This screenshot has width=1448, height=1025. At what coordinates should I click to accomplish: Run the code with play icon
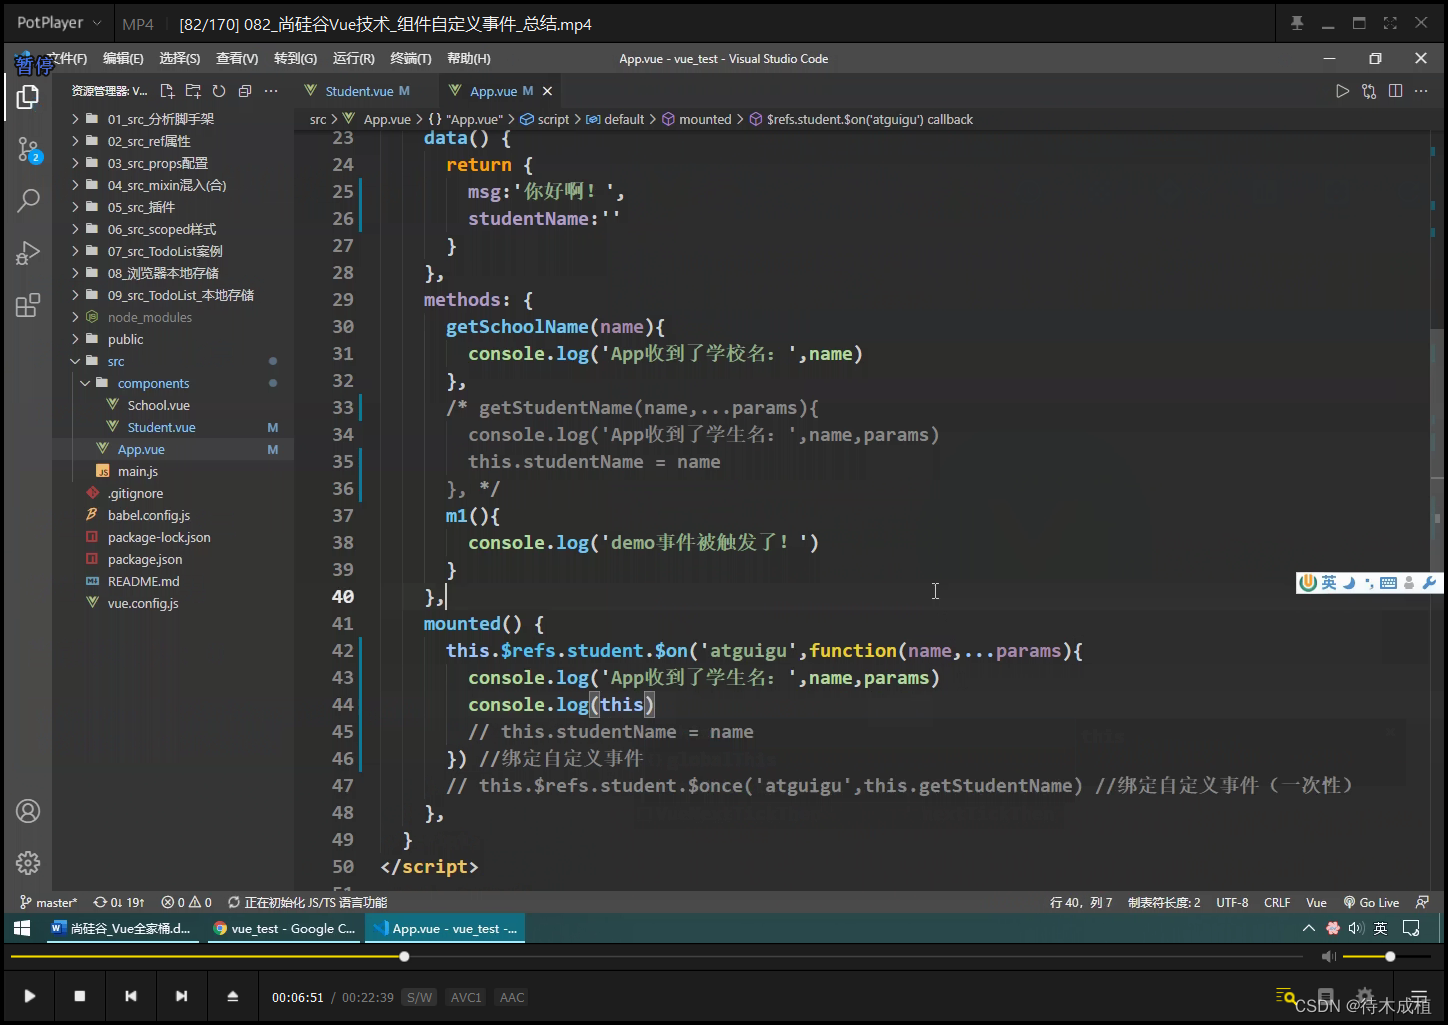[1342, 91]
